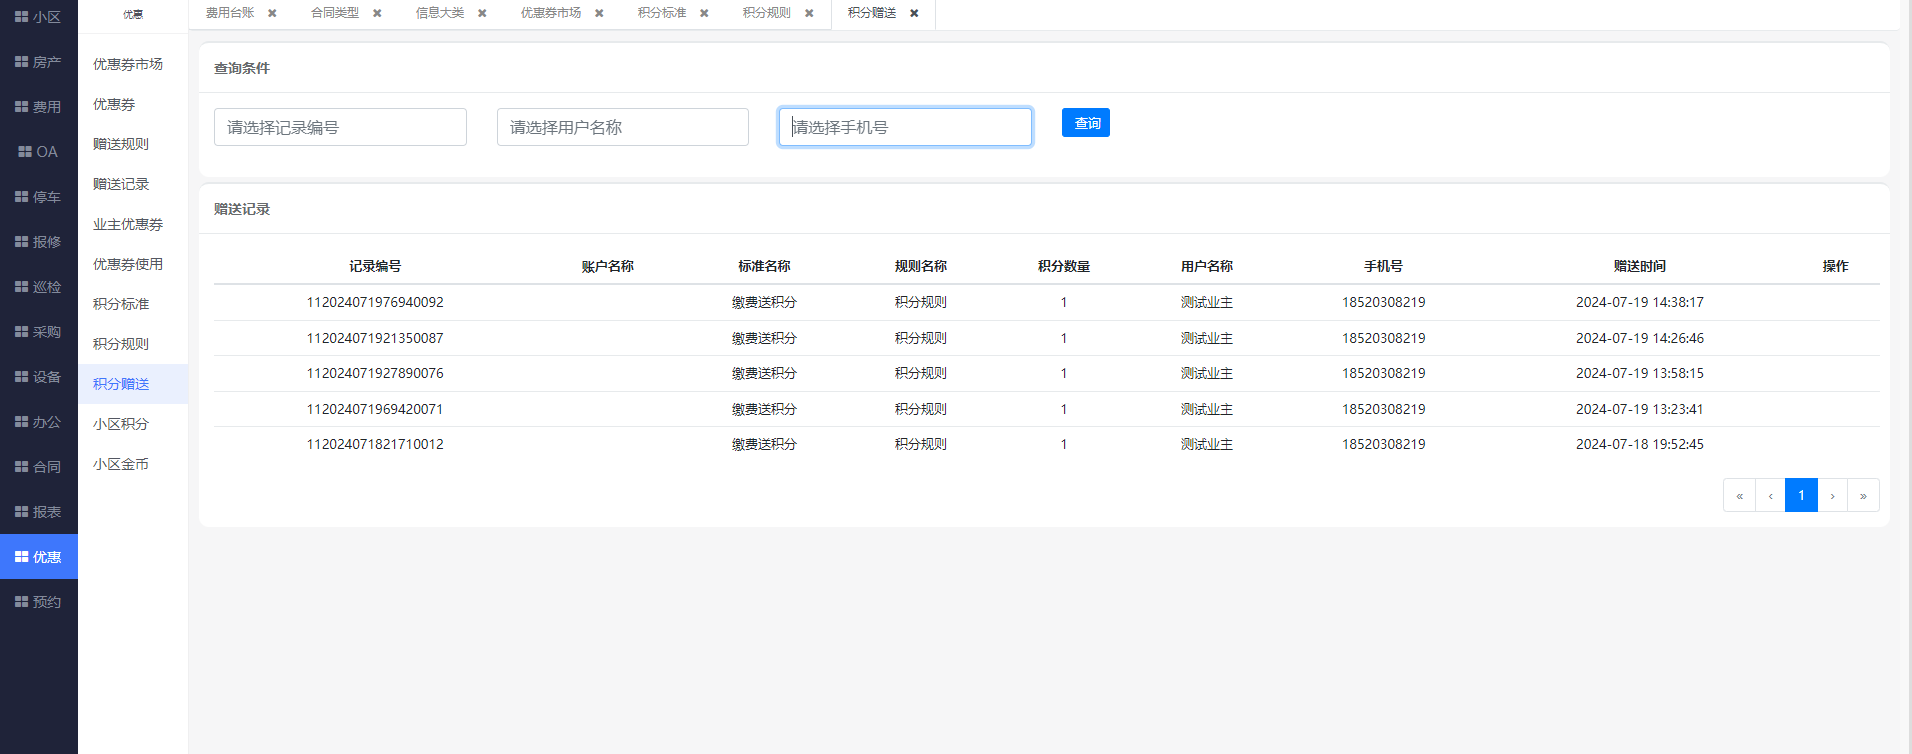Switch to the 积分标准 tab
Image resolution: width=1912 pixels, height=754 pixels.
pyautogui.click(x=662, y=13)
